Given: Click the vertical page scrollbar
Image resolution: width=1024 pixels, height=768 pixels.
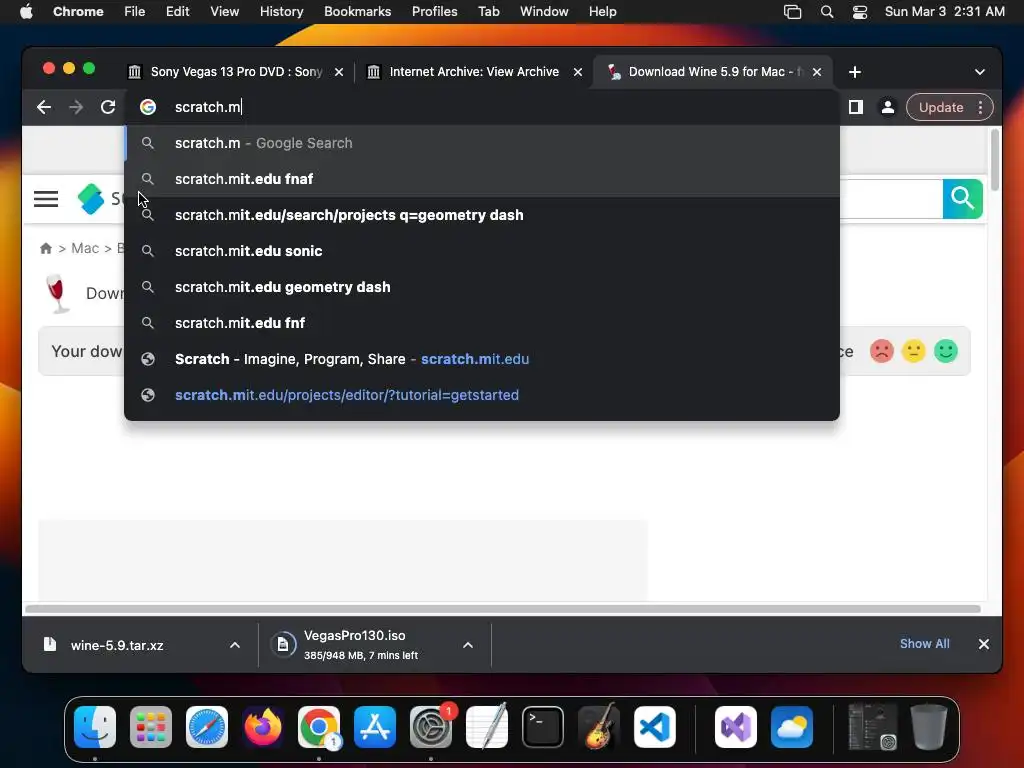Looking at the screenshot, I should (x=995, y=160).
